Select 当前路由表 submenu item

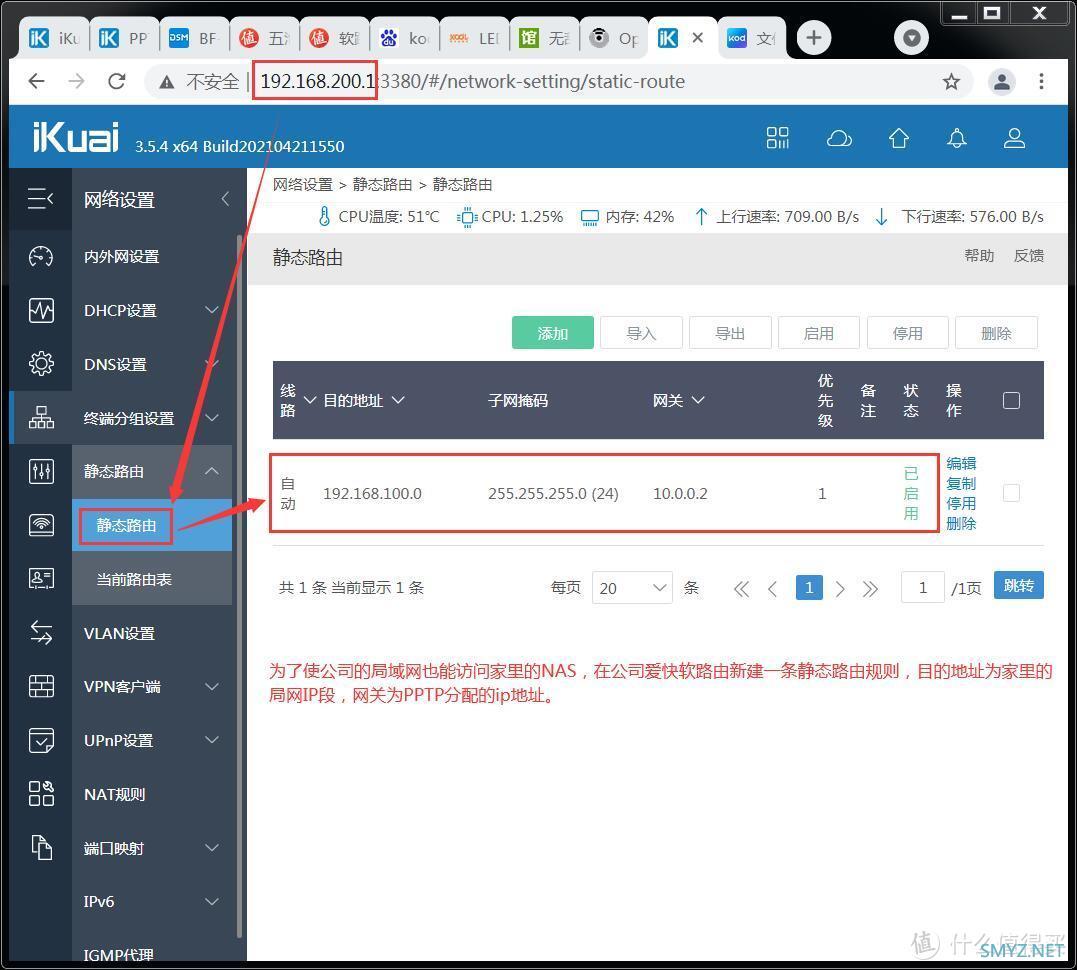click(x=134, y=579)
